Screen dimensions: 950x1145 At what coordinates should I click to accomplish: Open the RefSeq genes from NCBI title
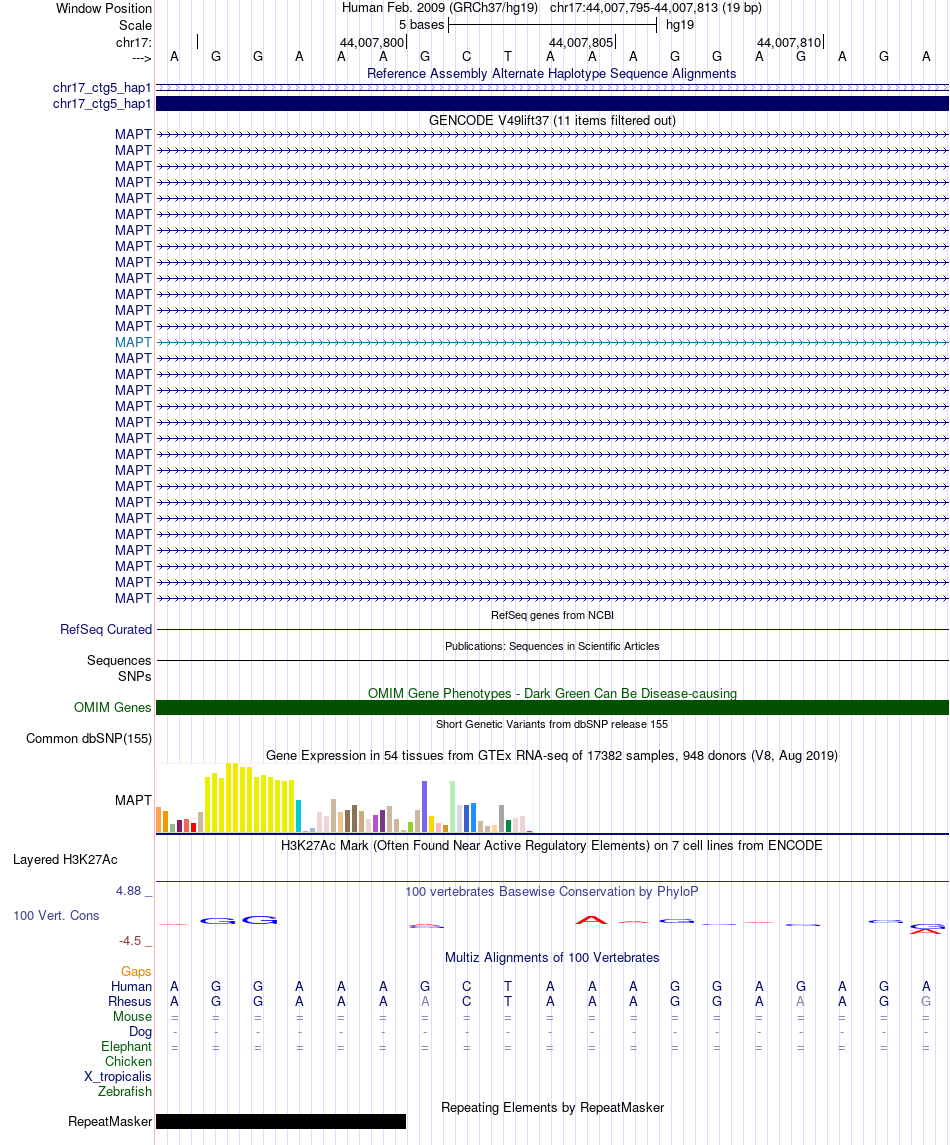(552, 616)
